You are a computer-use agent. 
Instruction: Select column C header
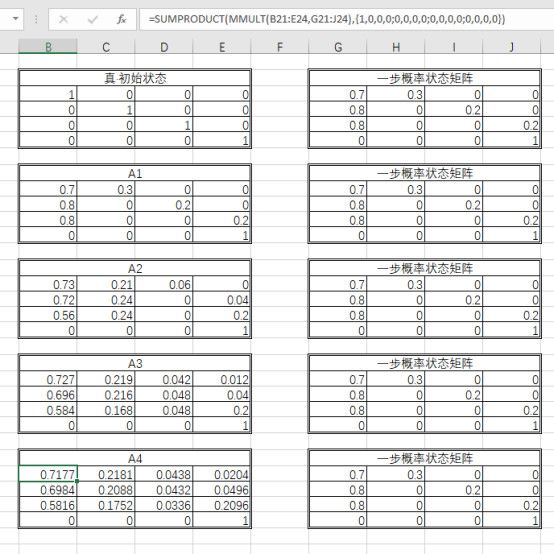click(x=106, y=47)
